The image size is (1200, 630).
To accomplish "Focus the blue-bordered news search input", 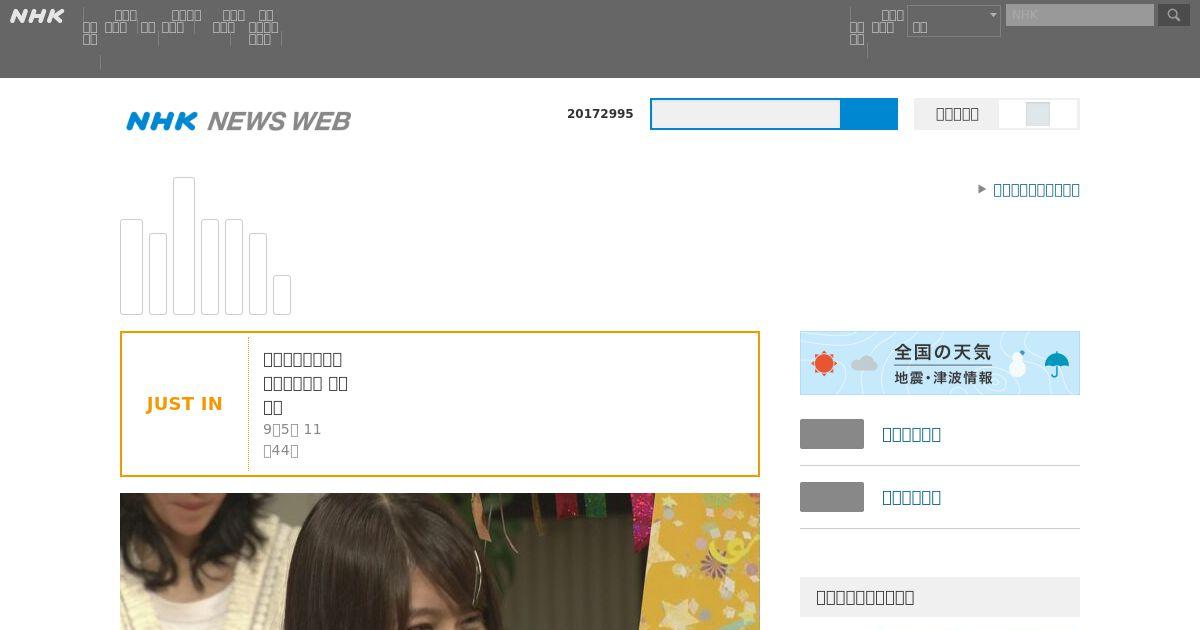I will click(746, 114).
